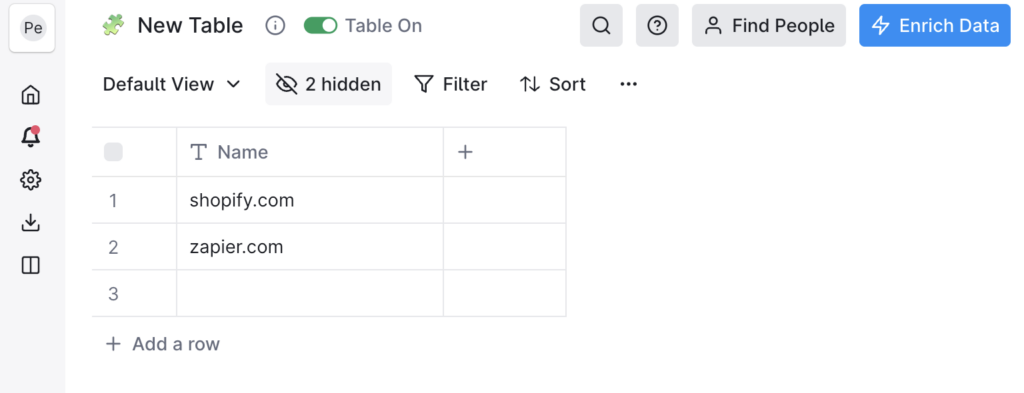Open the Home icon in sidebar
Viewport: 1024px width, 393px height.
coord(31,95)
